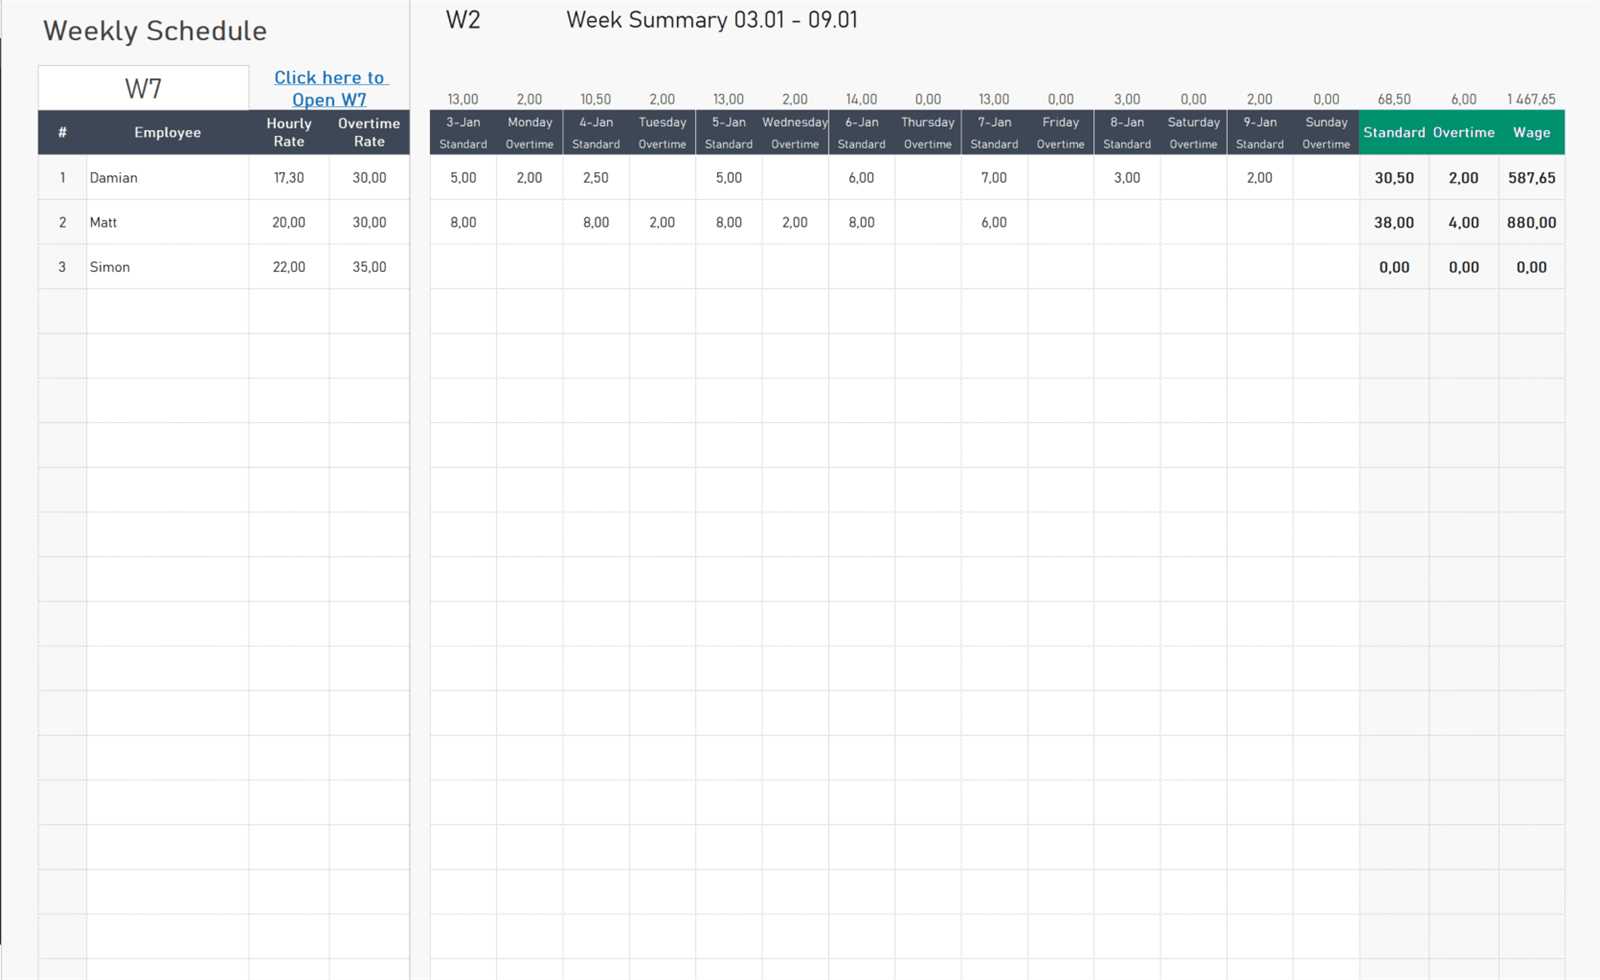Screen dimensions: 1600x980
Task: Click the green Overtime summary header
Action: (x=1463, y=132)
